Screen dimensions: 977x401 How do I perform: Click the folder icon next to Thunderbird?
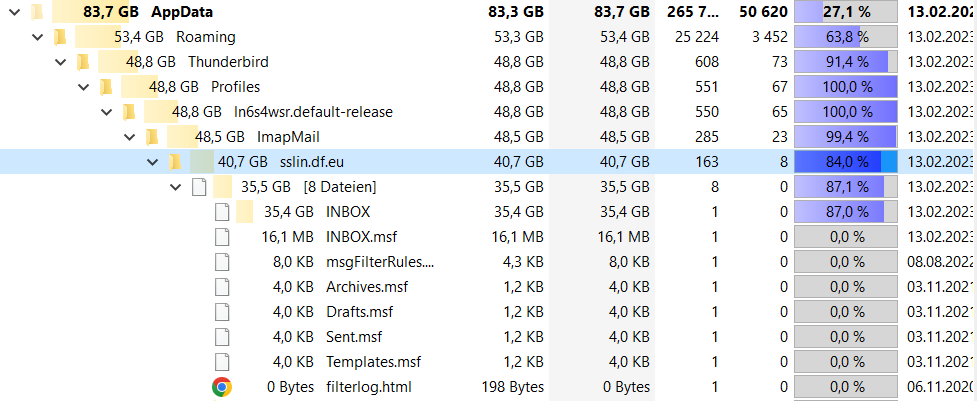[83, 62]
